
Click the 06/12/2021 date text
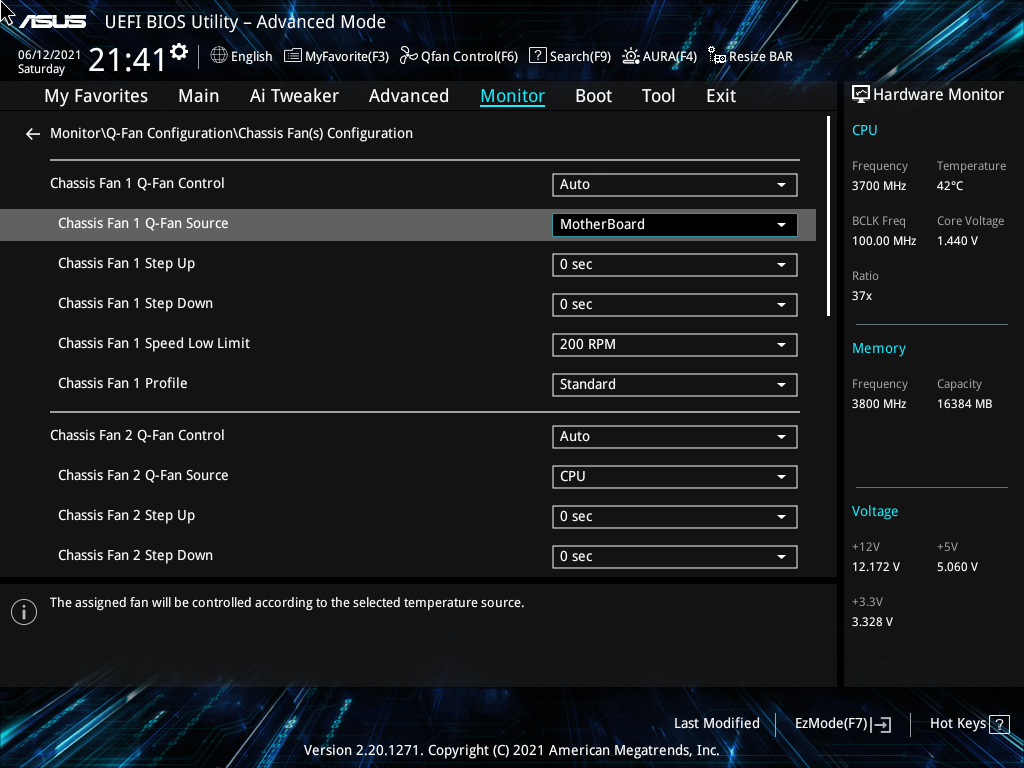coord(49,55)
